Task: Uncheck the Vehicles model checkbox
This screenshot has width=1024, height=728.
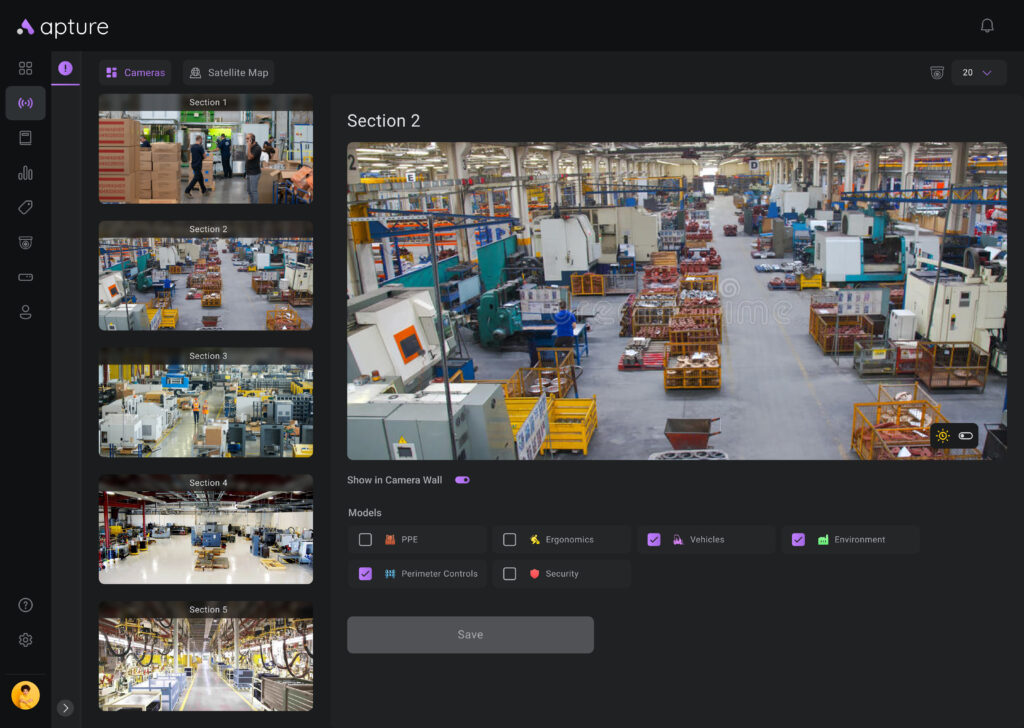Action: point(654,540)
